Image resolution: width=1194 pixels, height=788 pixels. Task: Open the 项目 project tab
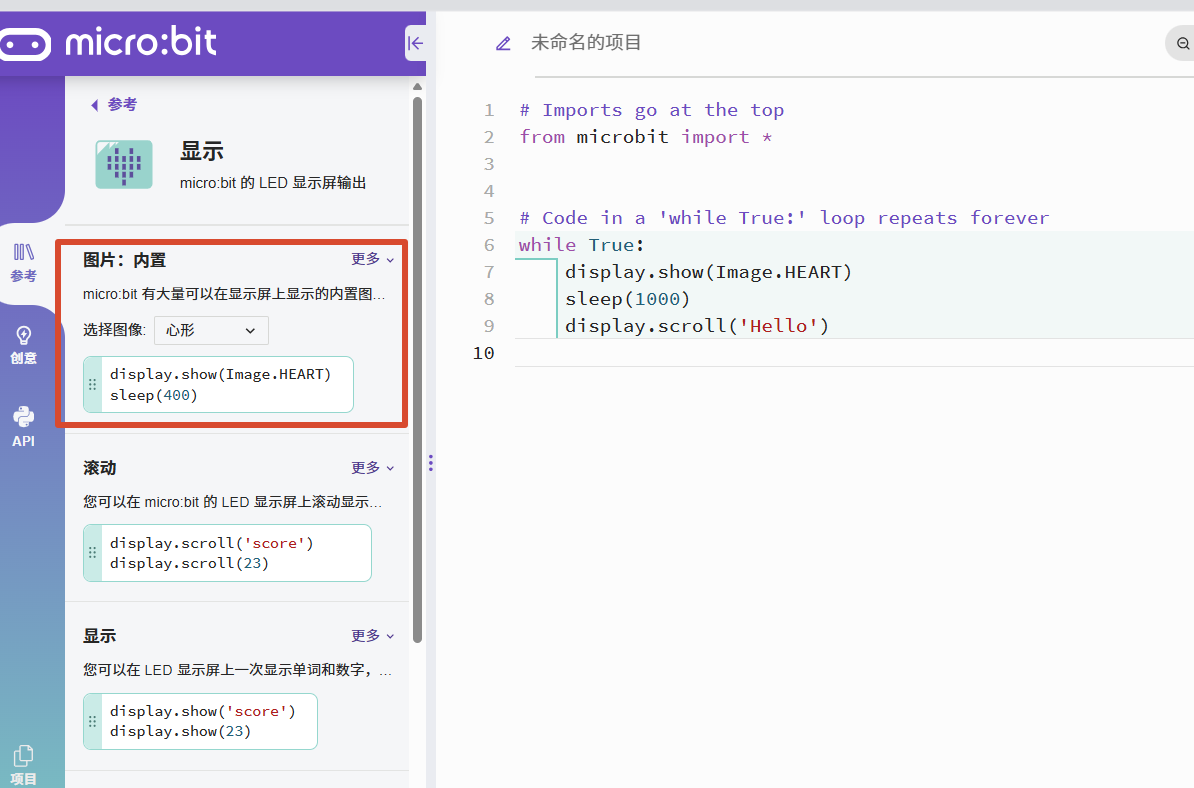click(x=24, y=765)
